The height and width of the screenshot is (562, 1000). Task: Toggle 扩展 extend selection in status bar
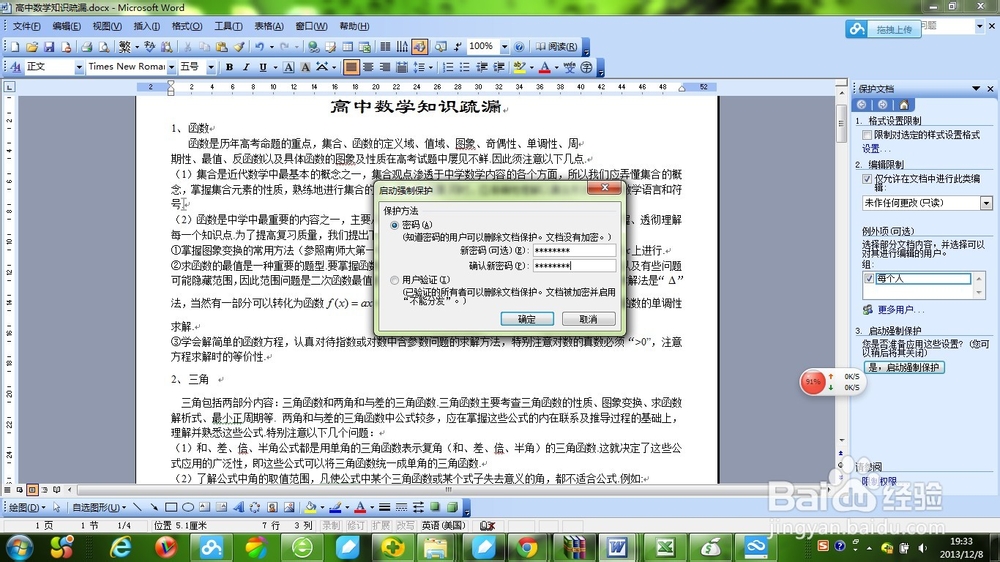380,526
